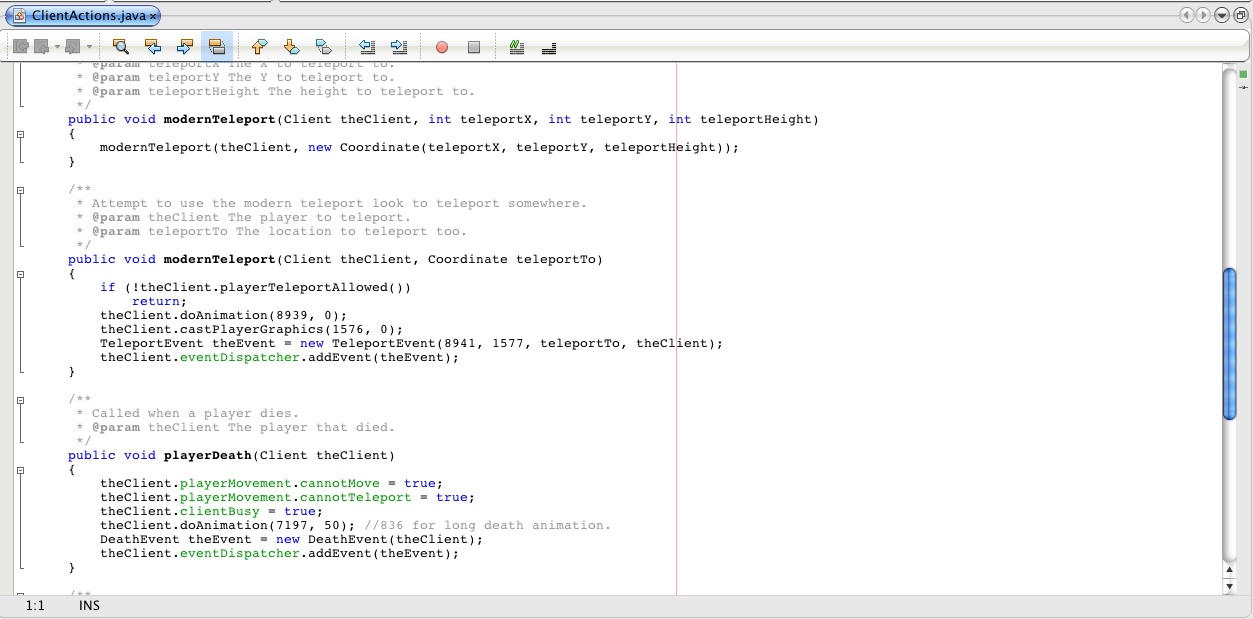The height and width of the screenshot is (619, 1253).
Task: Click the Back navigation icon
Action: [x=43, y=46]
